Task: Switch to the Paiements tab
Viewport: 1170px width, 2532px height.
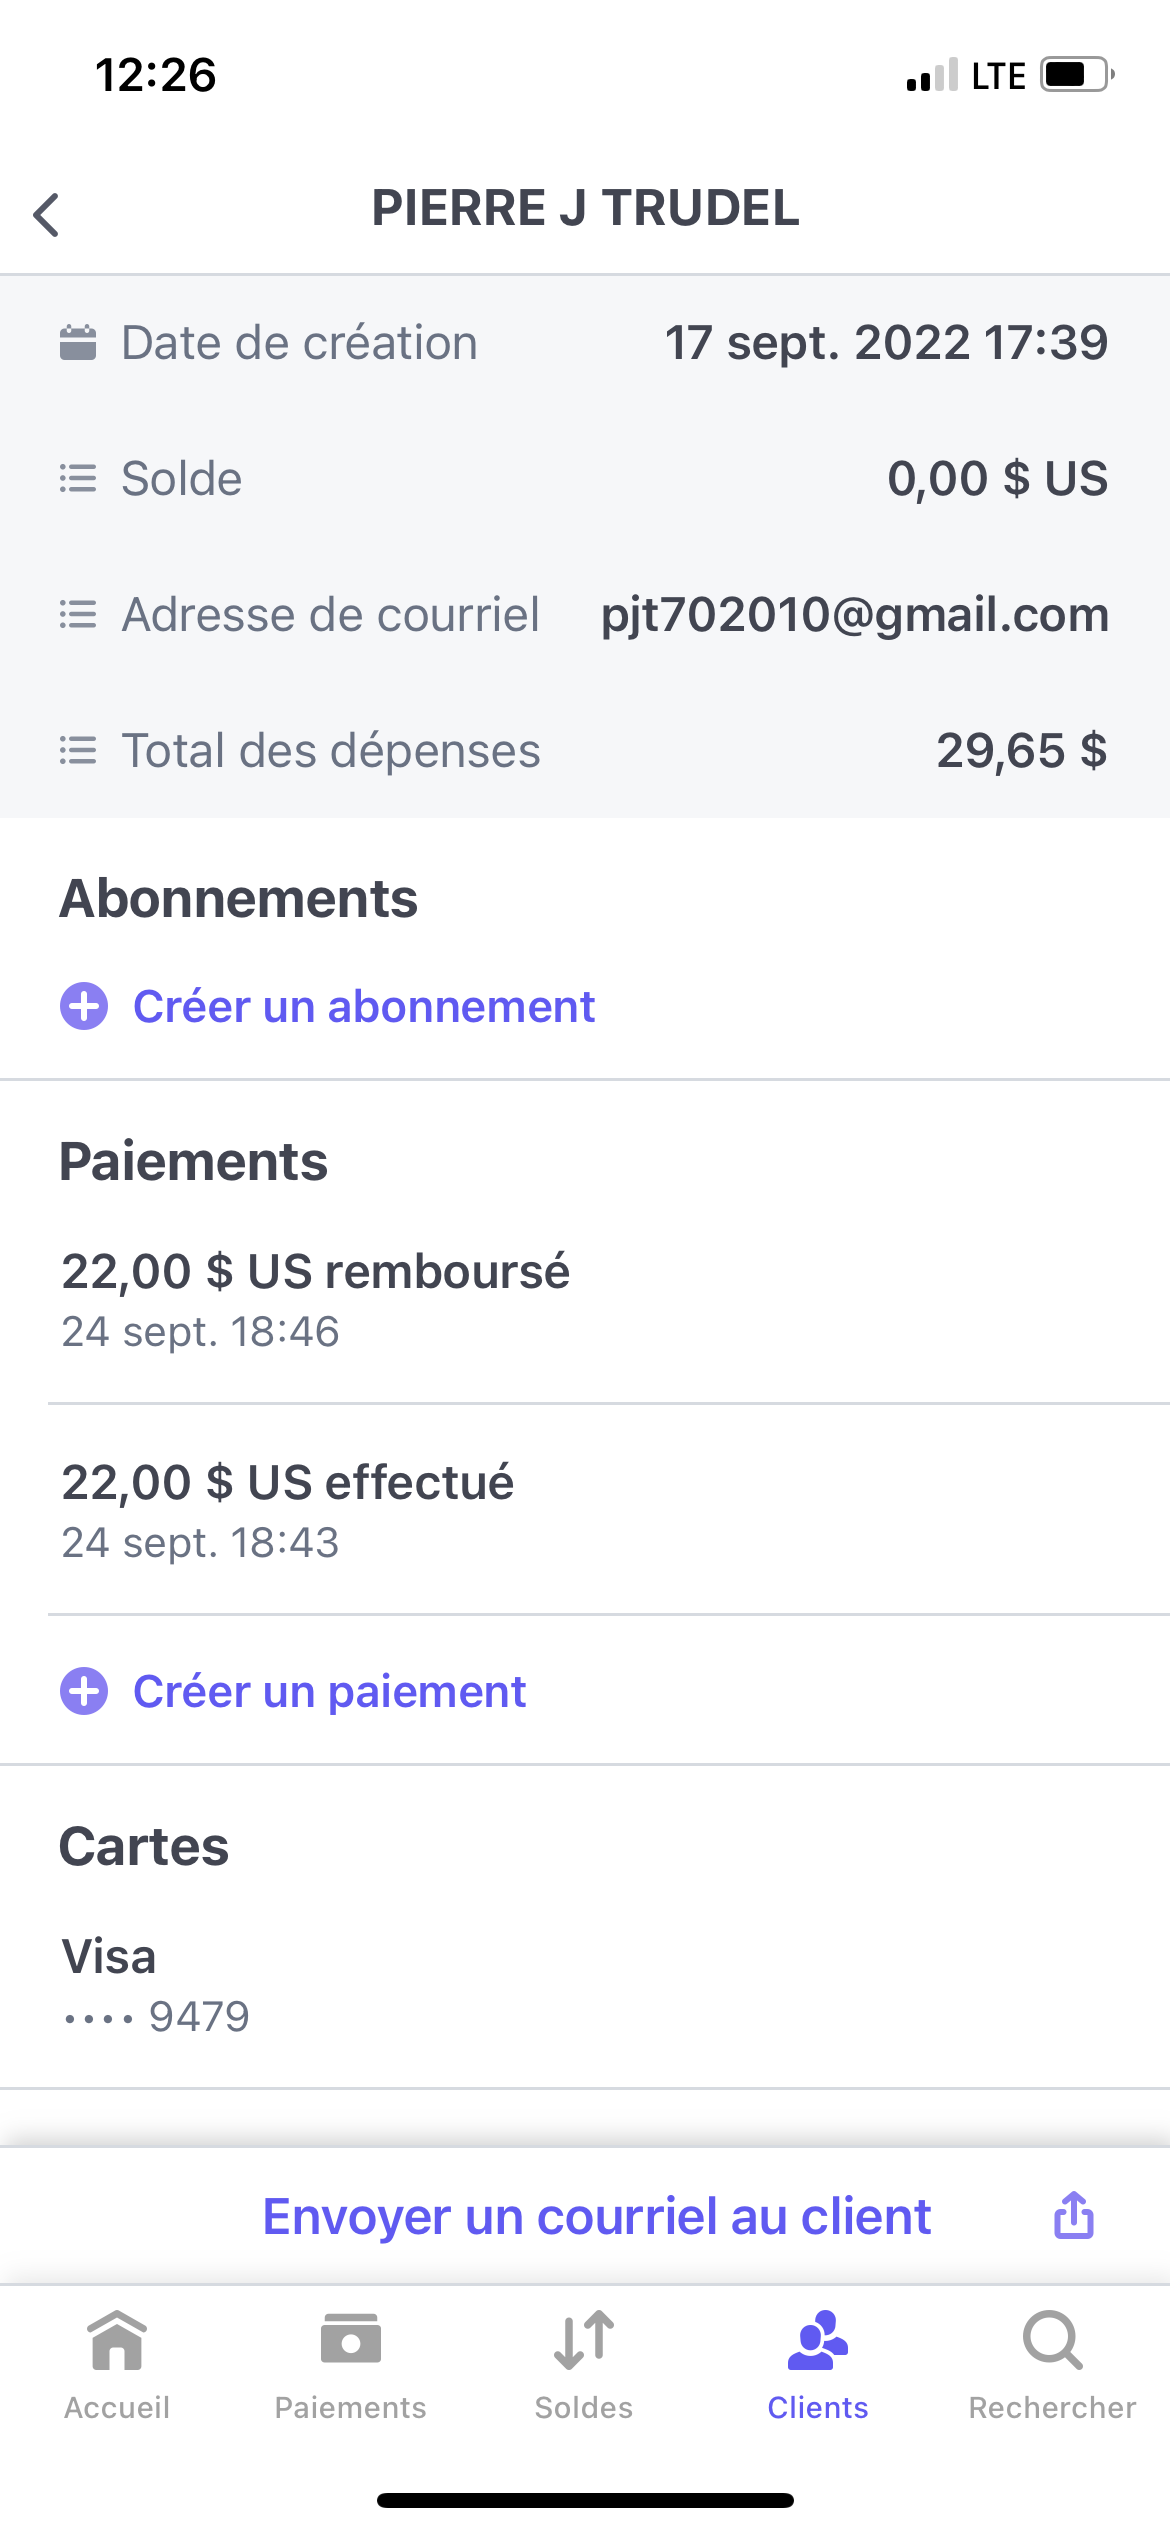Action: coord(350,2365)
